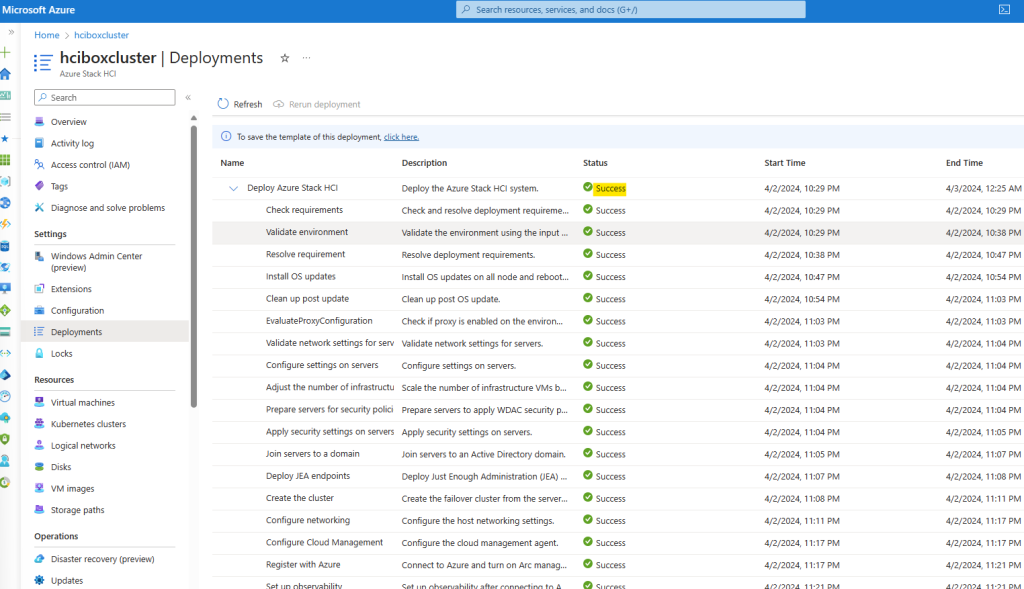Click the Rerun deployment cloud icon

278,104
